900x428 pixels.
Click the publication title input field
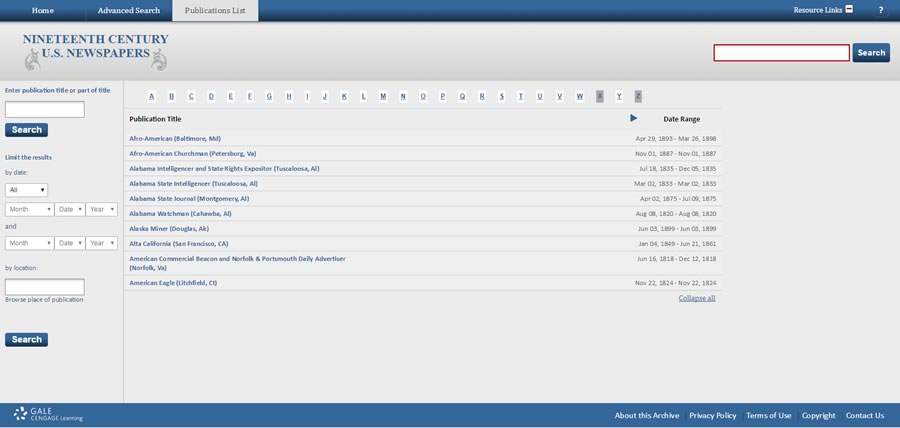coord(45,110)
